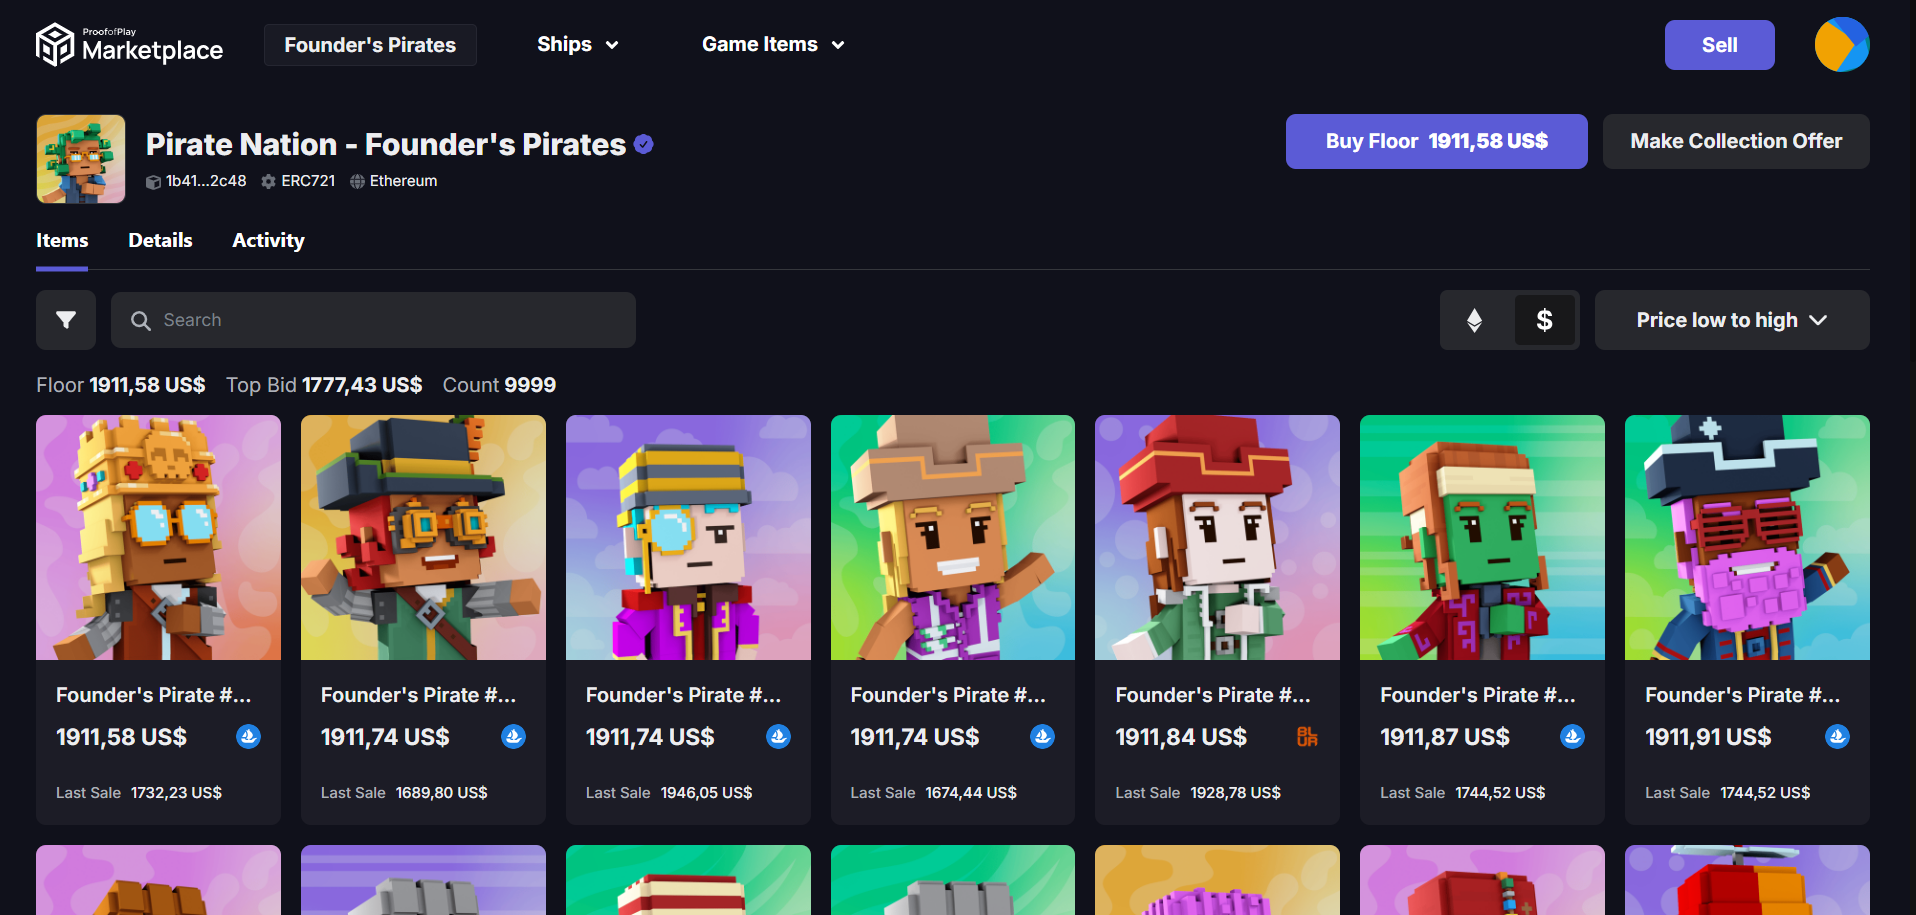Click Count 9999 text
Image resolution: width=1916 pixels, height=915 pixels.
click(499, 385)
